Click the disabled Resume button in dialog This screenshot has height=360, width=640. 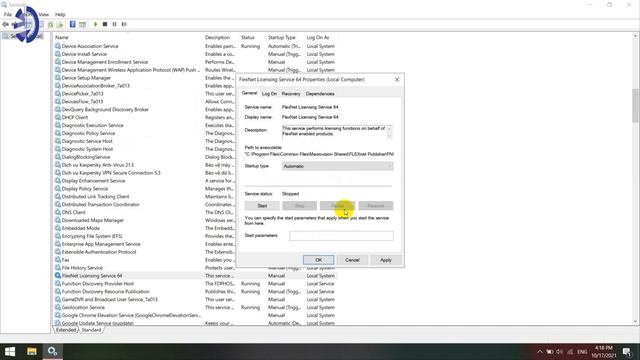pos(376,206)
